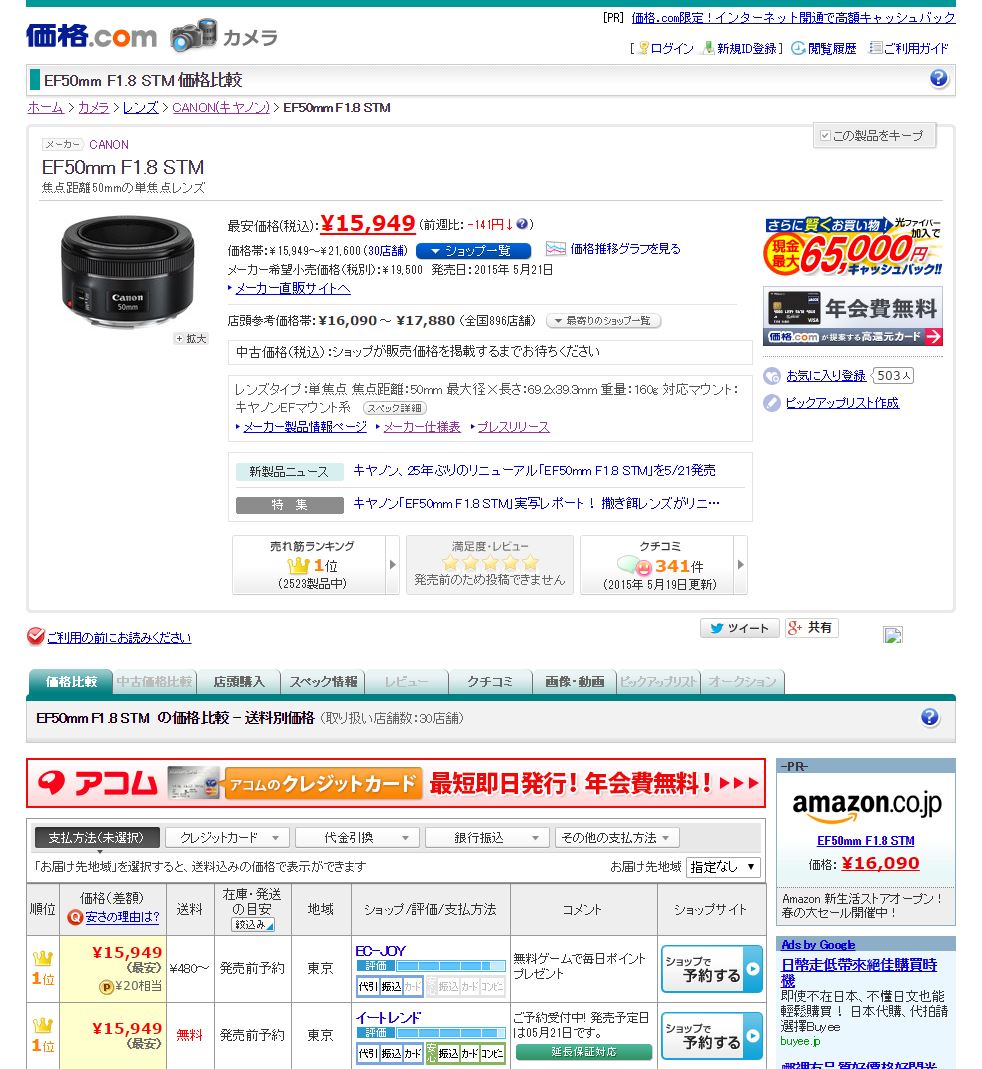Open the メーカー直販サイトへ link
982x1069 pixels.
click(x=293, y=288)
